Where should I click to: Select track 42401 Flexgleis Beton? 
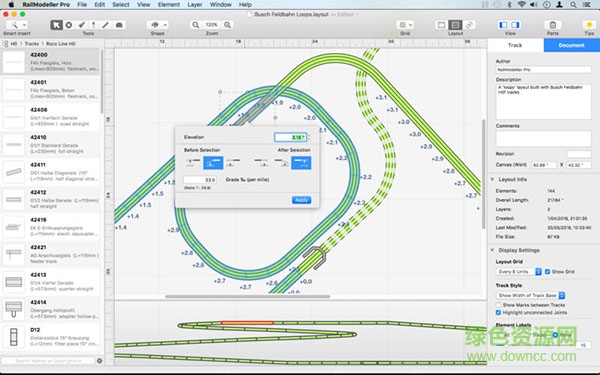(x=51, y=90)
